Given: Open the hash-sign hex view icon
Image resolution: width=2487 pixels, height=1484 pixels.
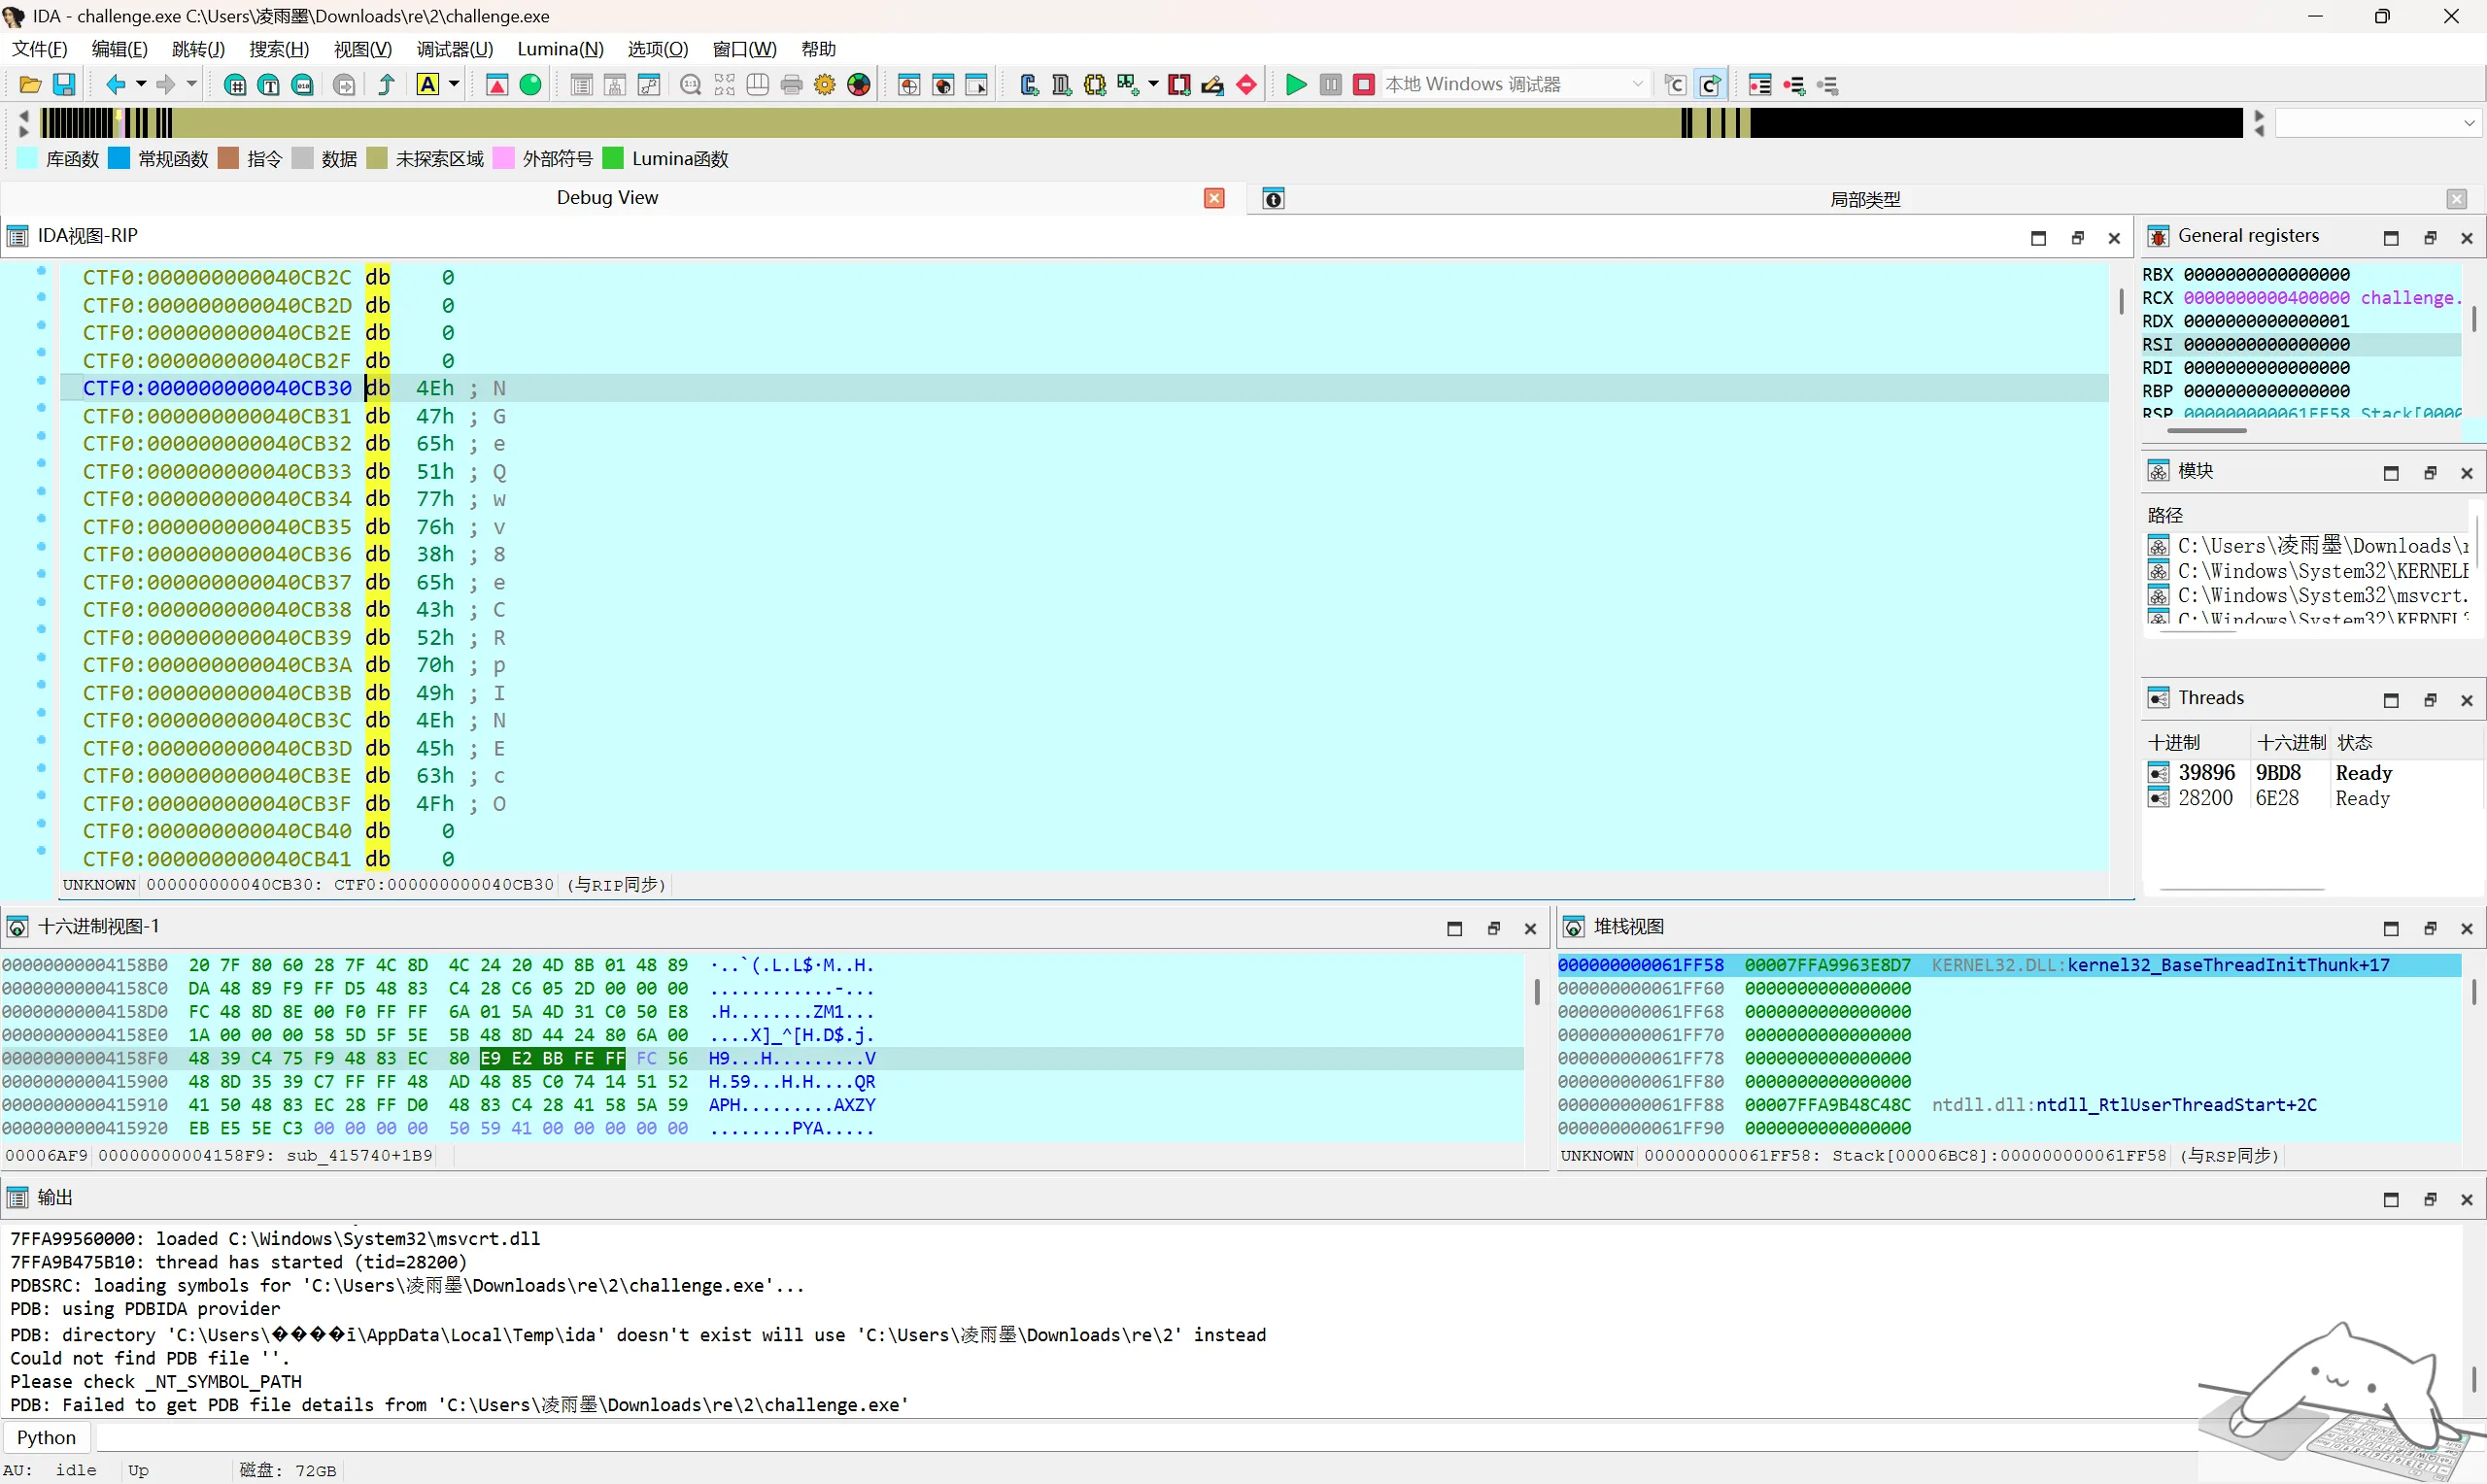Looking at the screenshot, I should 235,85.
